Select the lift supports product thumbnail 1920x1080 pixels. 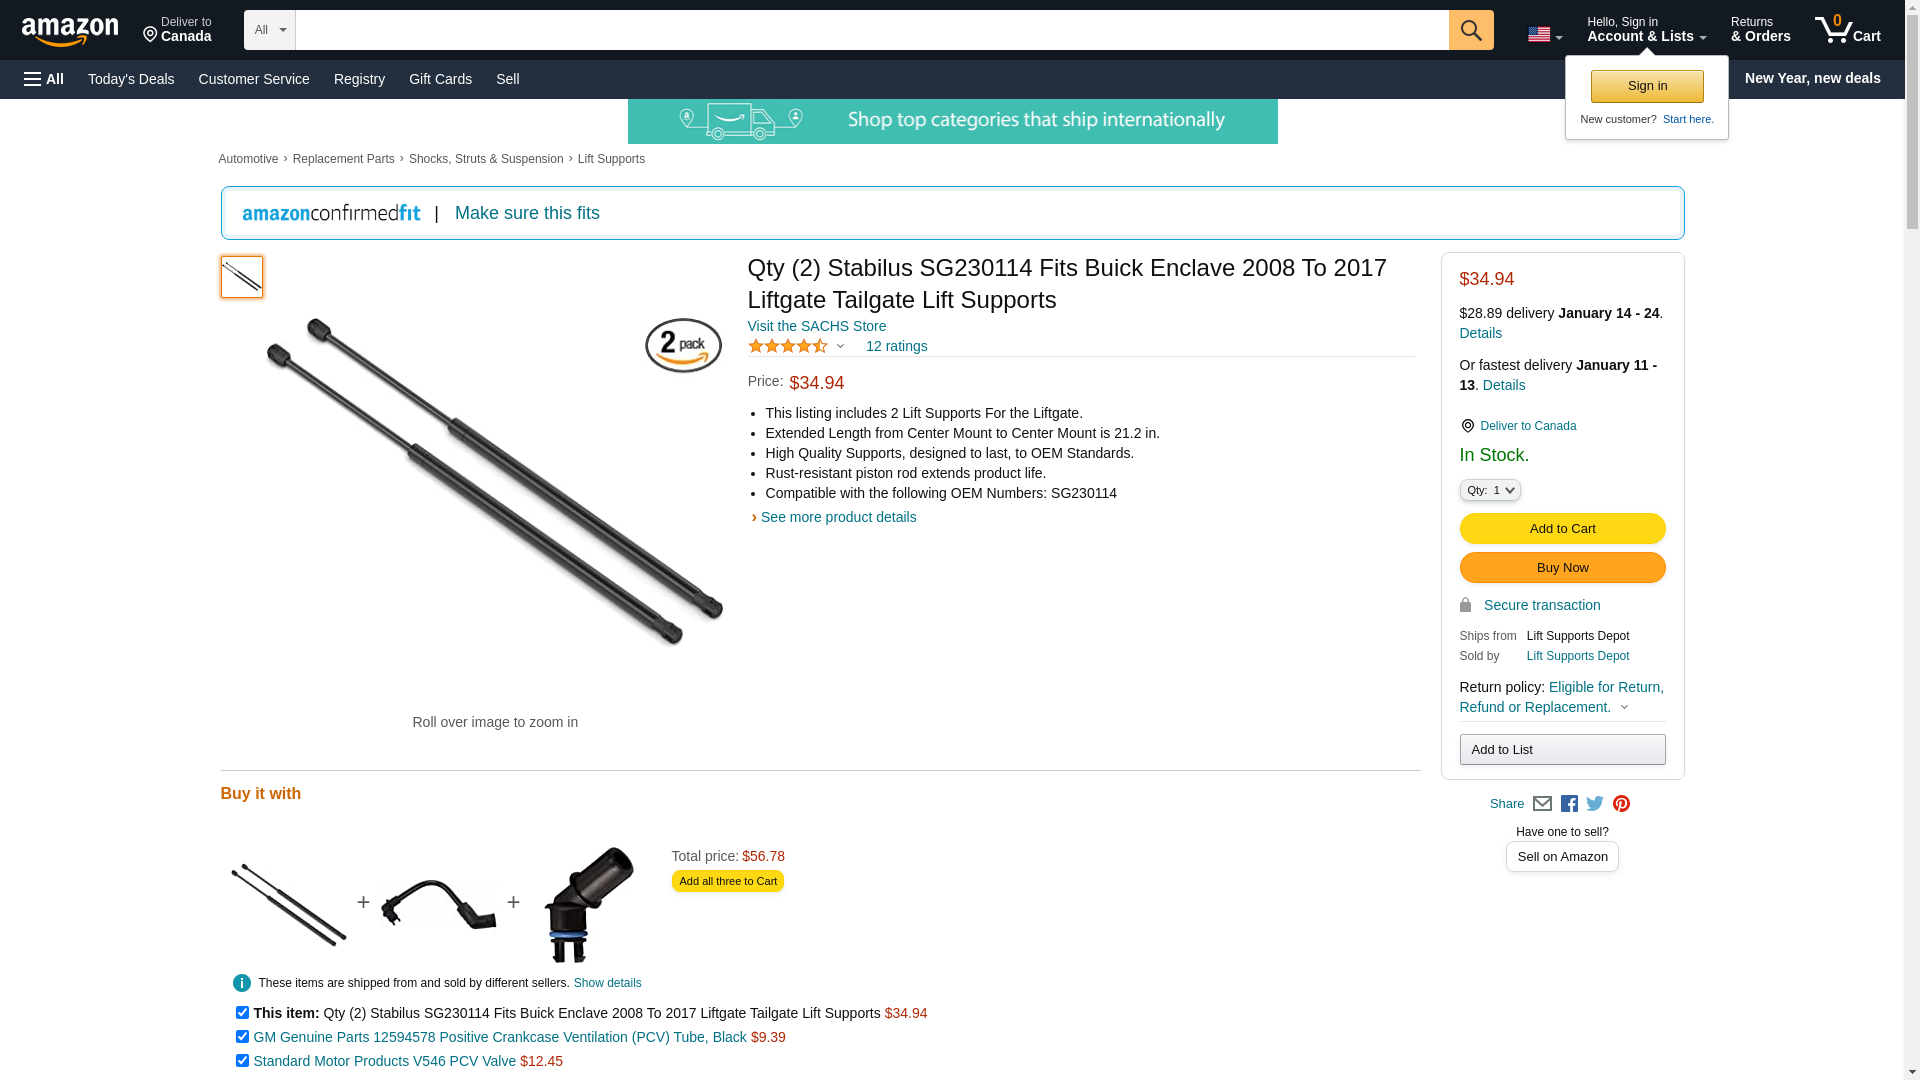tap(242, 277)
